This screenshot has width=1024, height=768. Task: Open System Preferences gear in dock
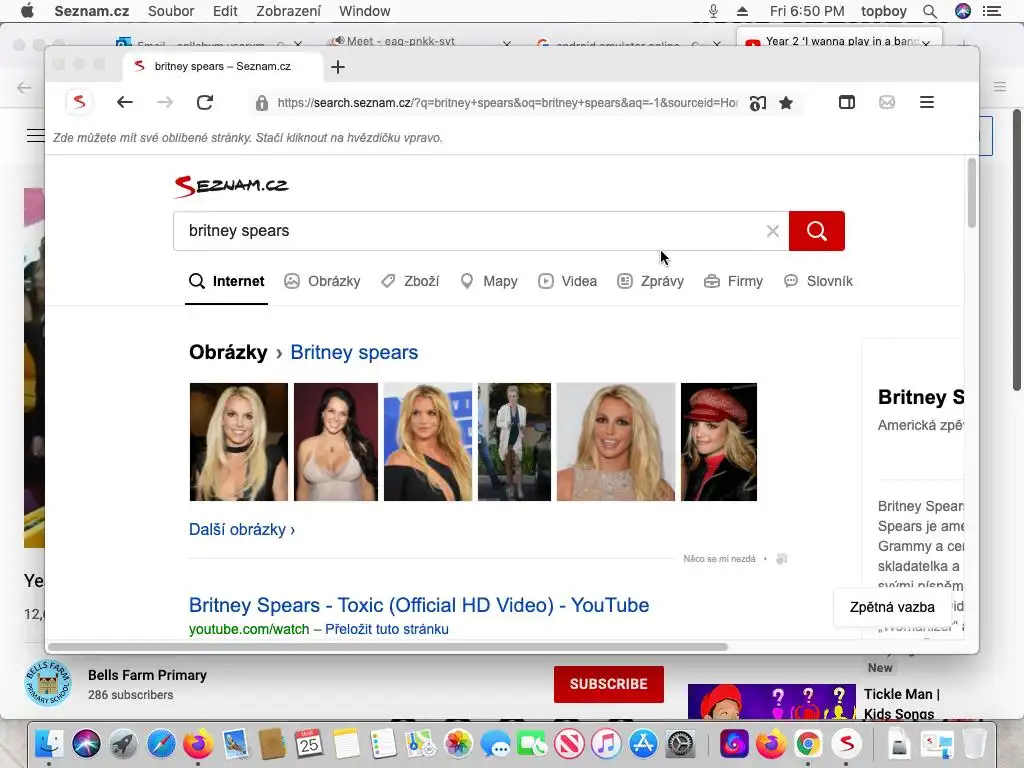point(680,744)
